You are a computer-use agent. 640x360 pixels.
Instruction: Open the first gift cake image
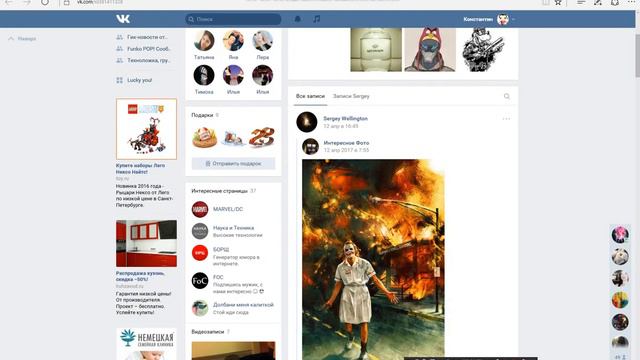pos(204,138)
